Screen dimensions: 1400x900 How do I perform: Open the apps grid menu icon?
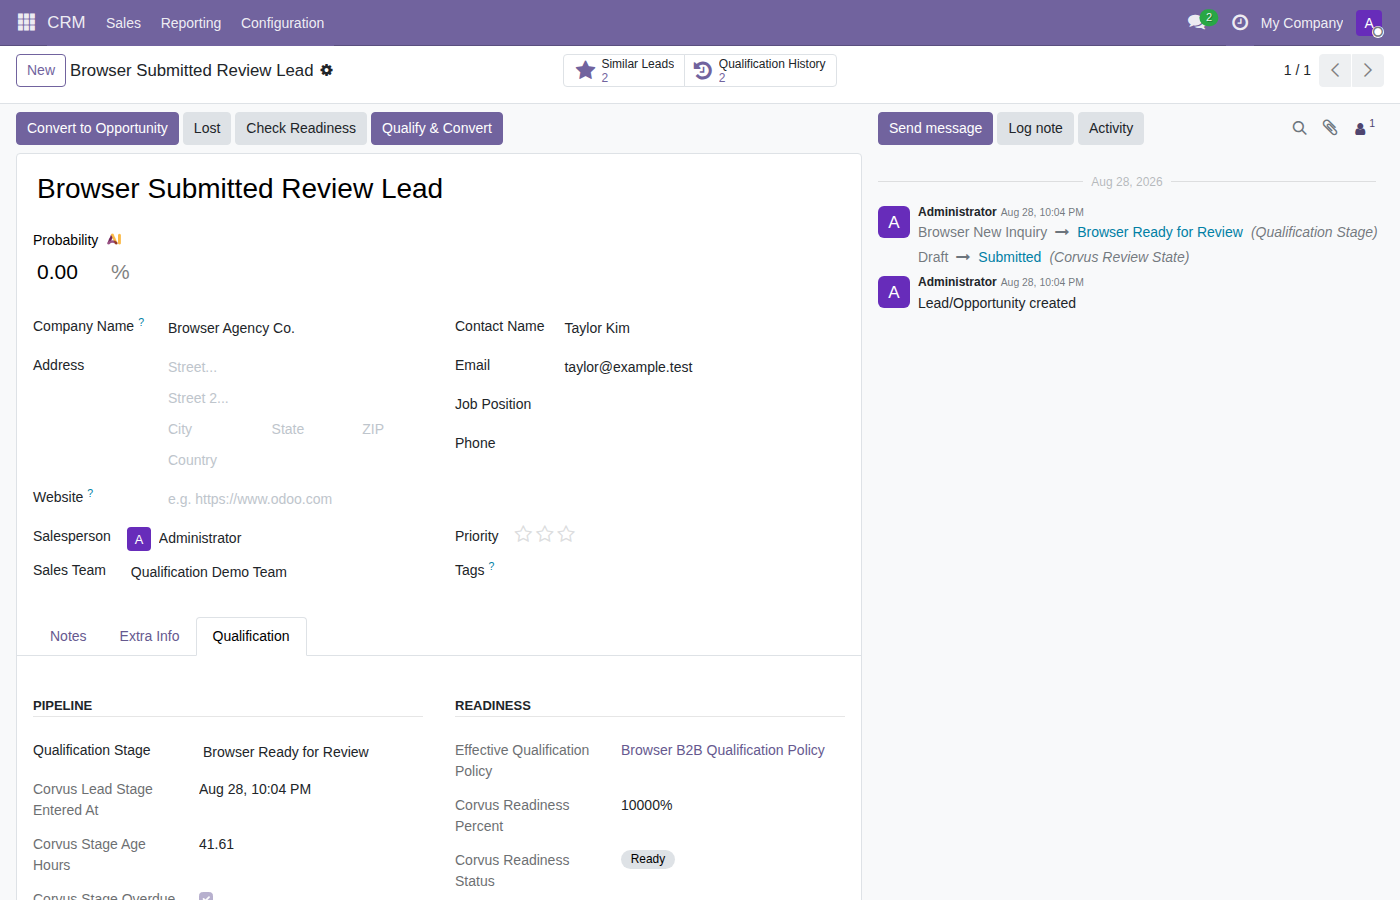coord(26,22)
